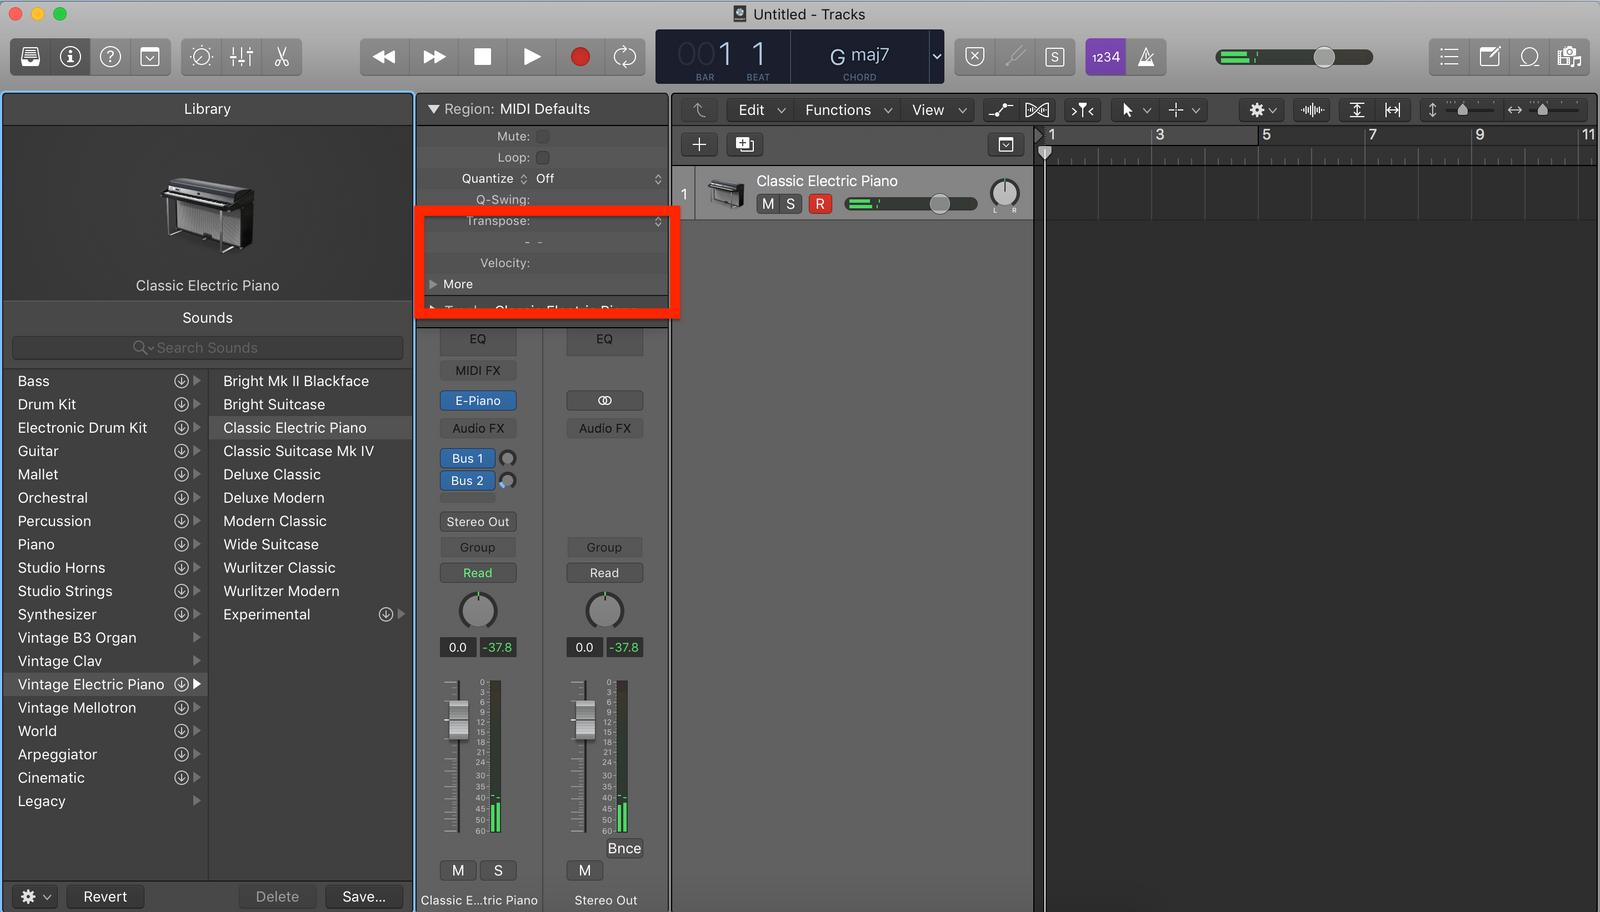Image resolution: width=1600 pixels, height=912 pixels.
Task: Click the Bus 1 send slot
Action: (467, 459)
